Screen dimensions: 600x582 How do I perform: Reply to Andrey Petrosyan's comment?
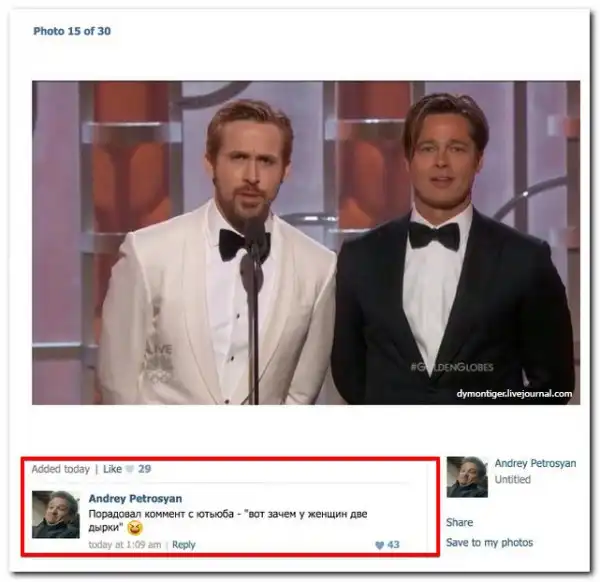[x=184, y=545]
